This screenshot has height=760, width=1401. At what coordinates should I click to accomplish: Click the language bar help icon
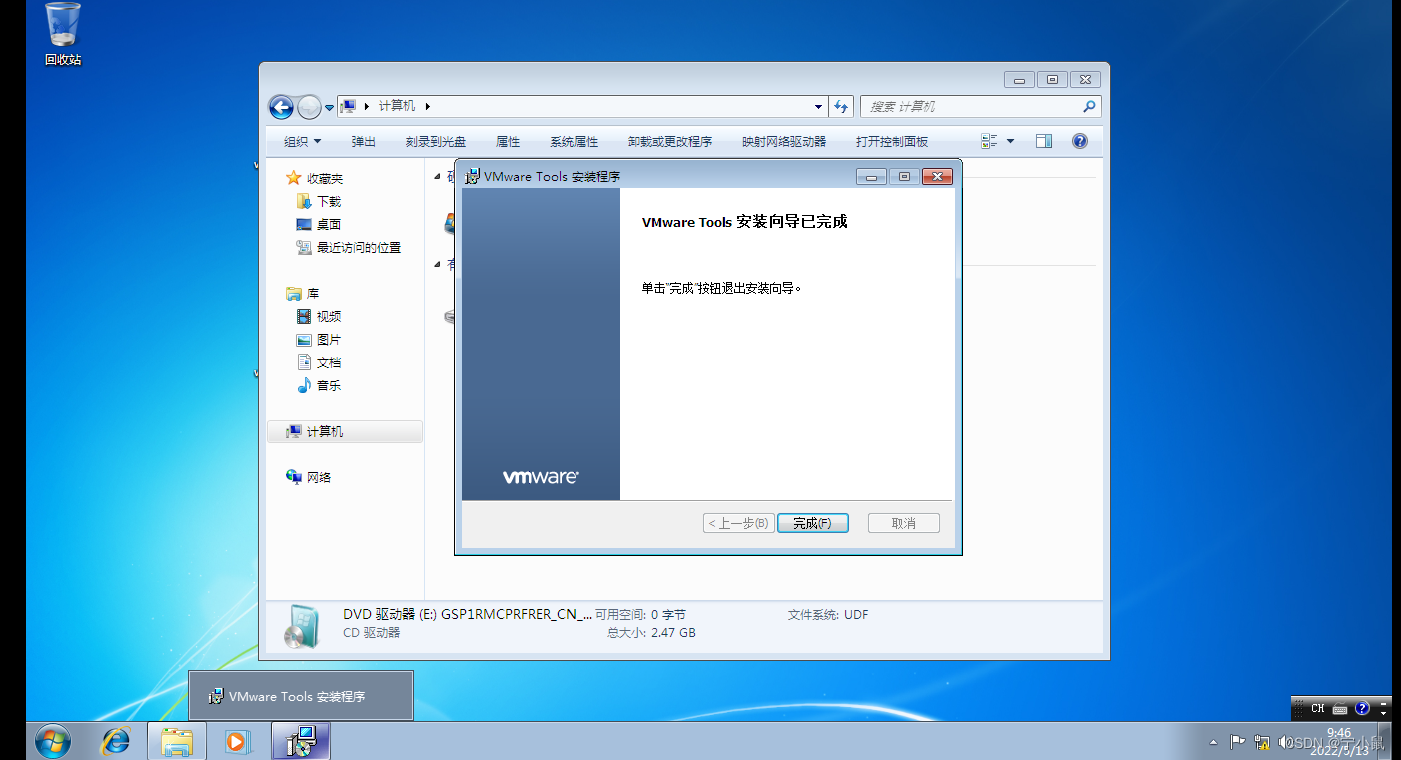(x=1362, y=708)
